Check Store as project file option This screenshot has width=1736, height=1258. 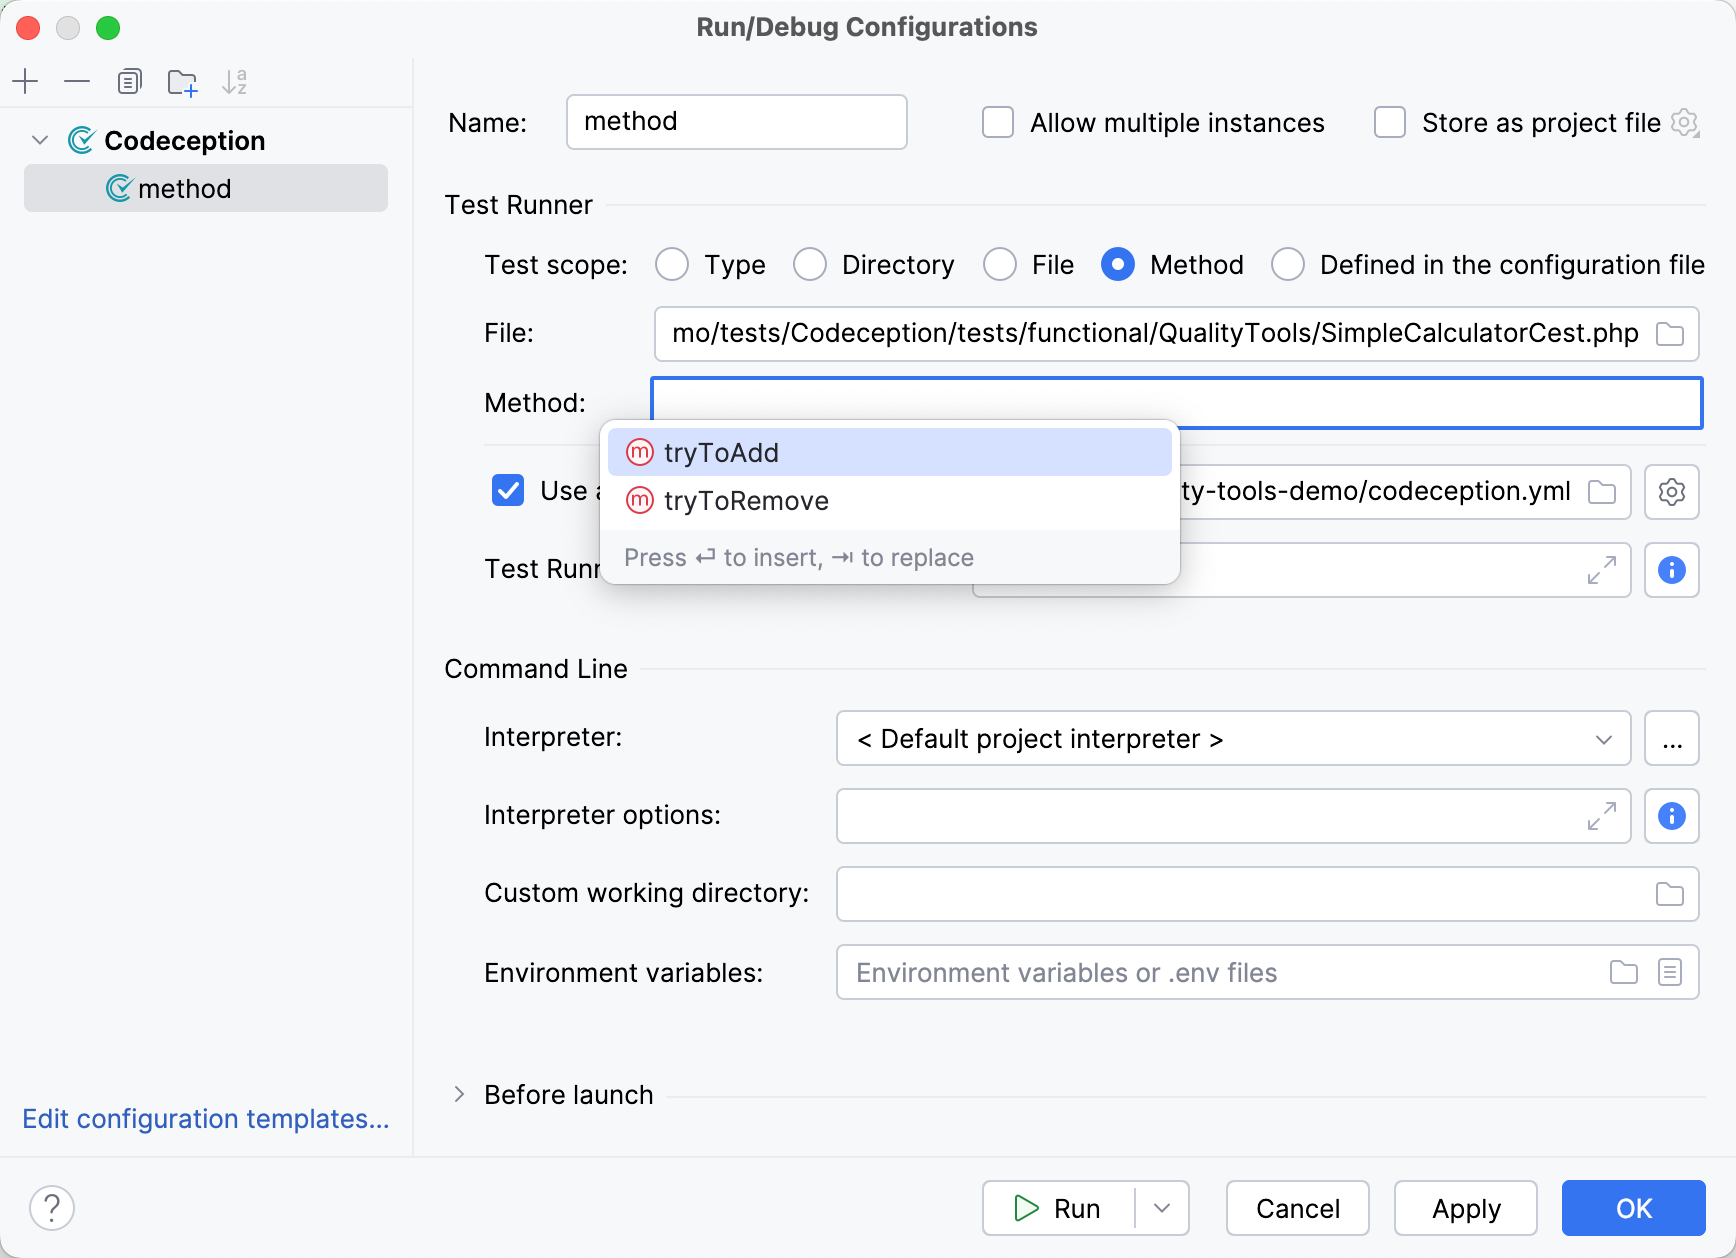1390,123
